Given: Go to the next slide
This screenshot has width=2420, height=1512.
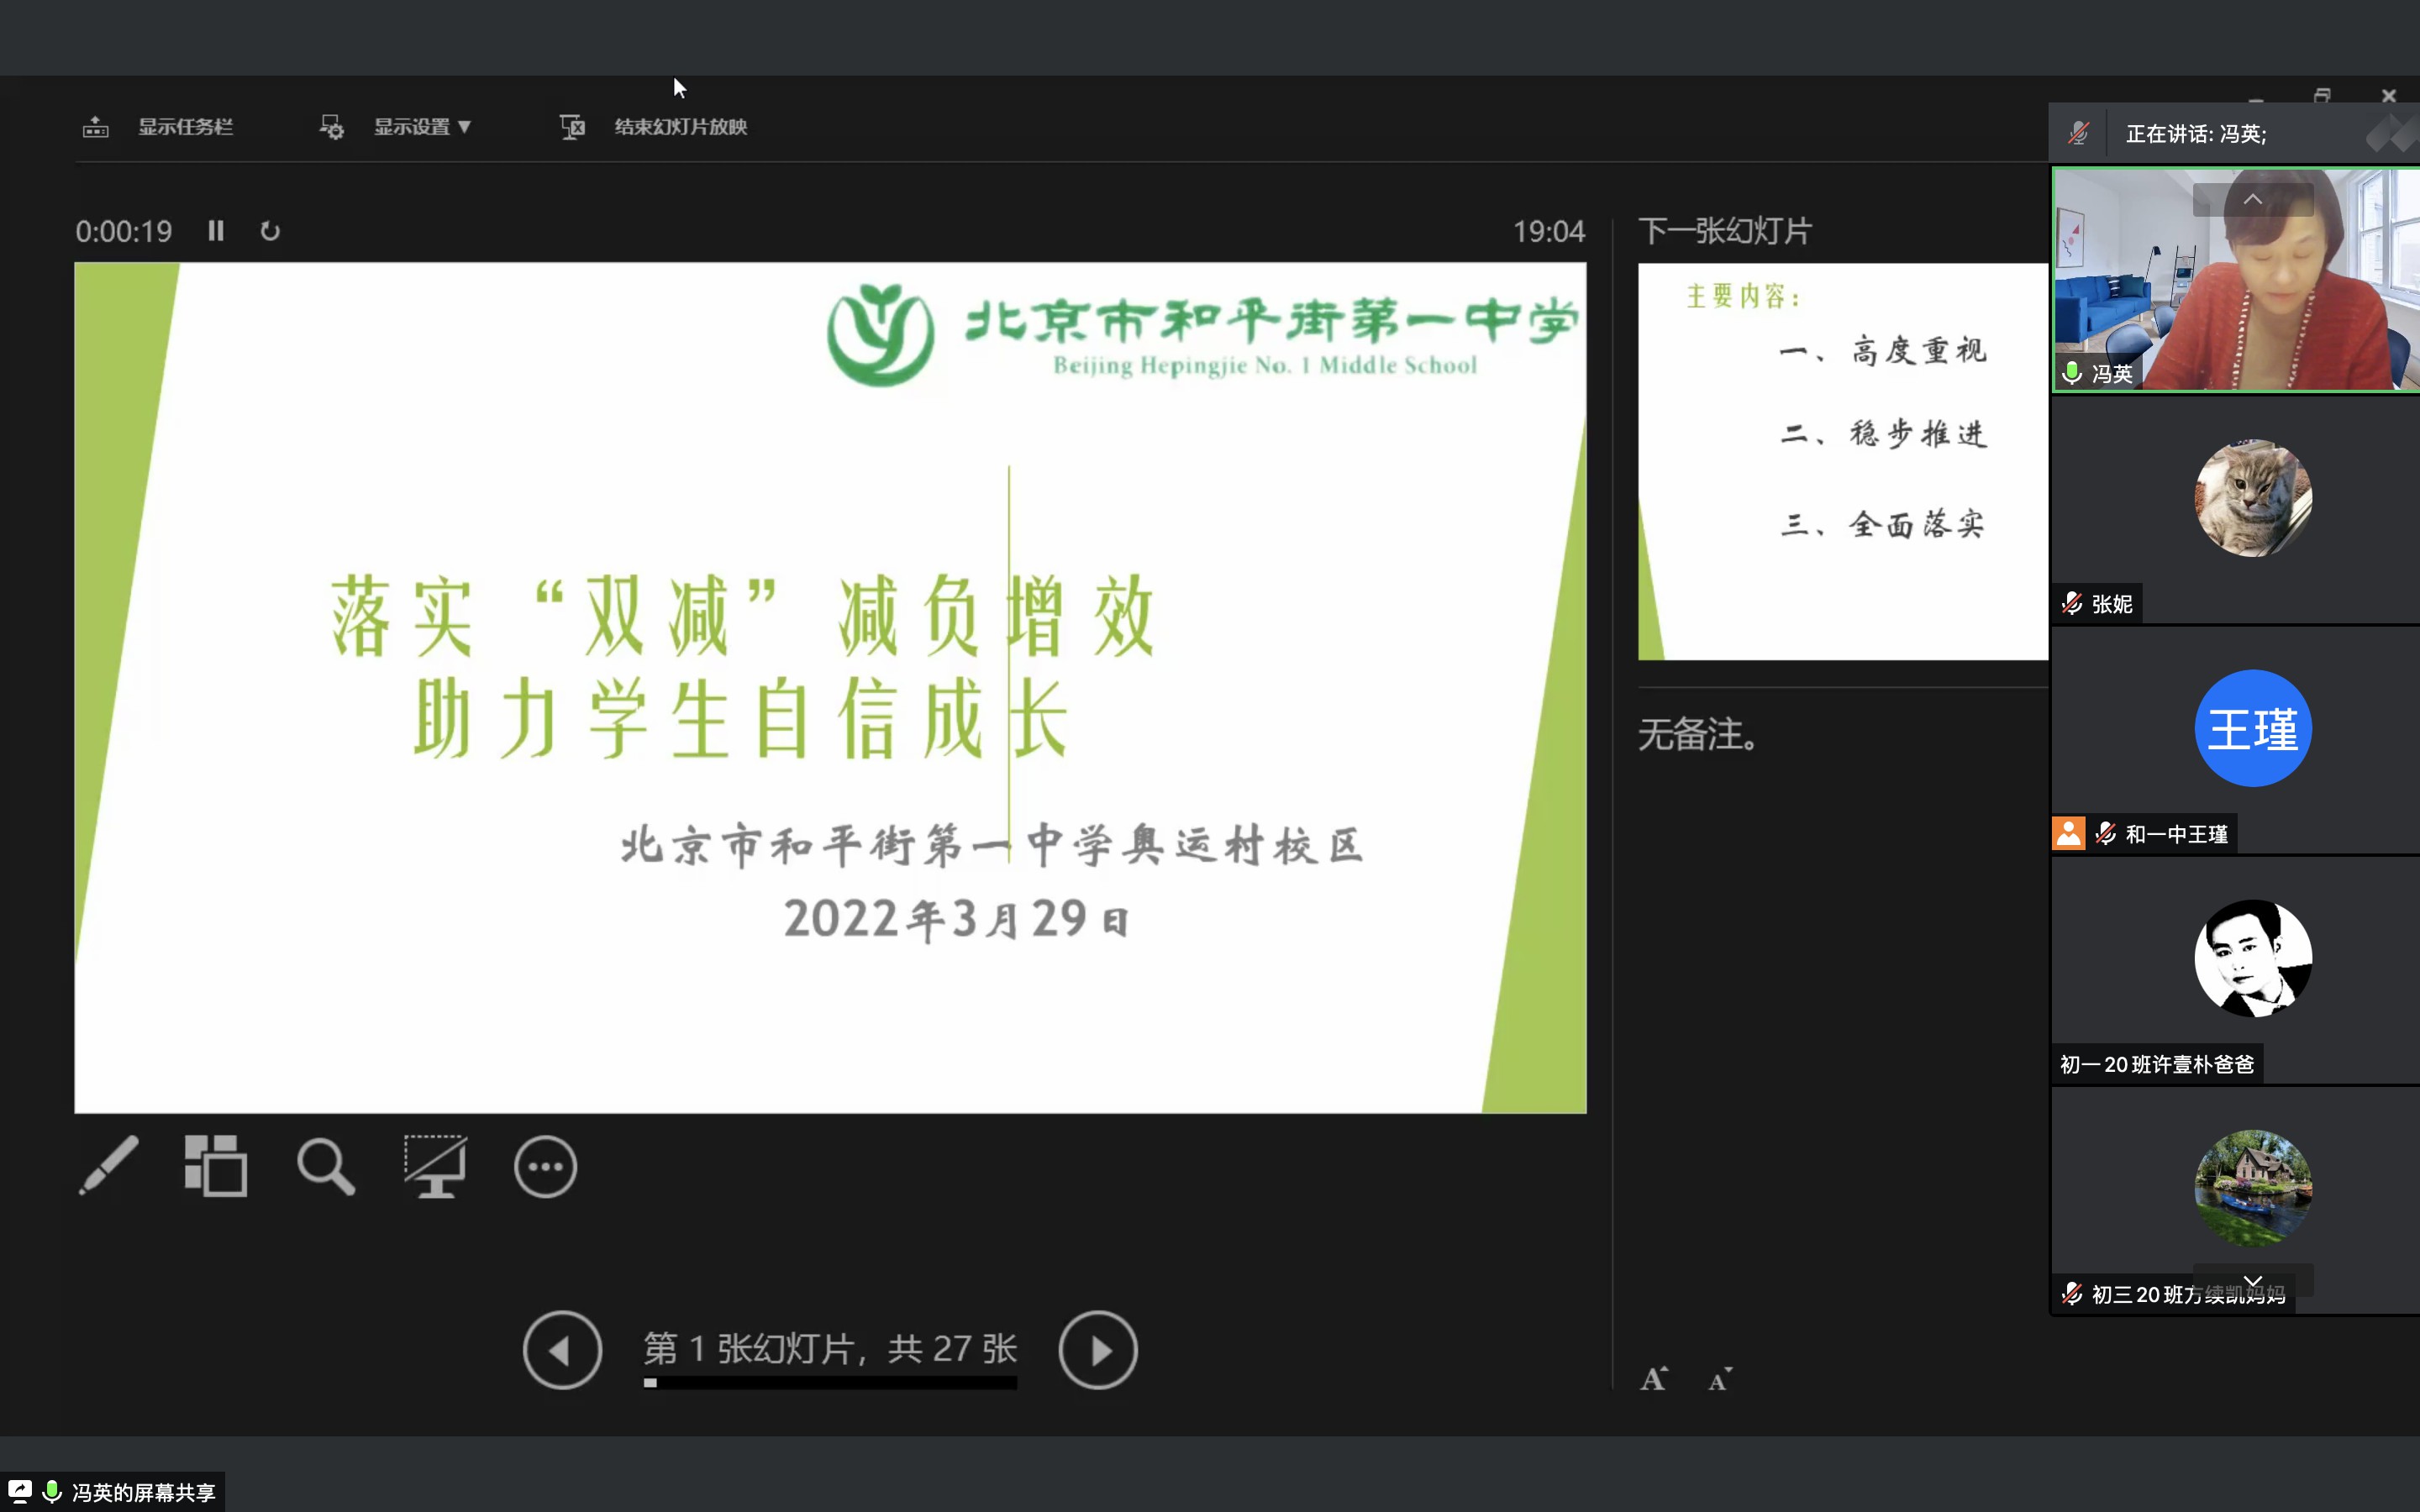Looking at the screenshot, I should [x=1098, y=1350].
